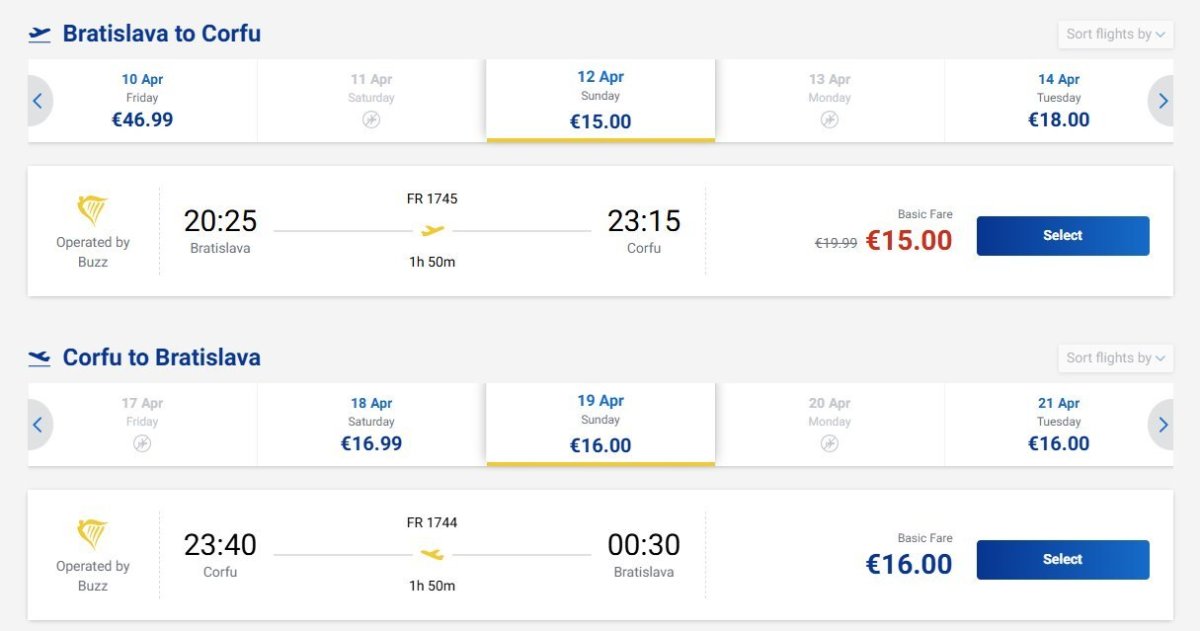This screenshot has height=631, width=1200.
Task: Click previous dates arrow for outbound flight
Action: [38, 100]
